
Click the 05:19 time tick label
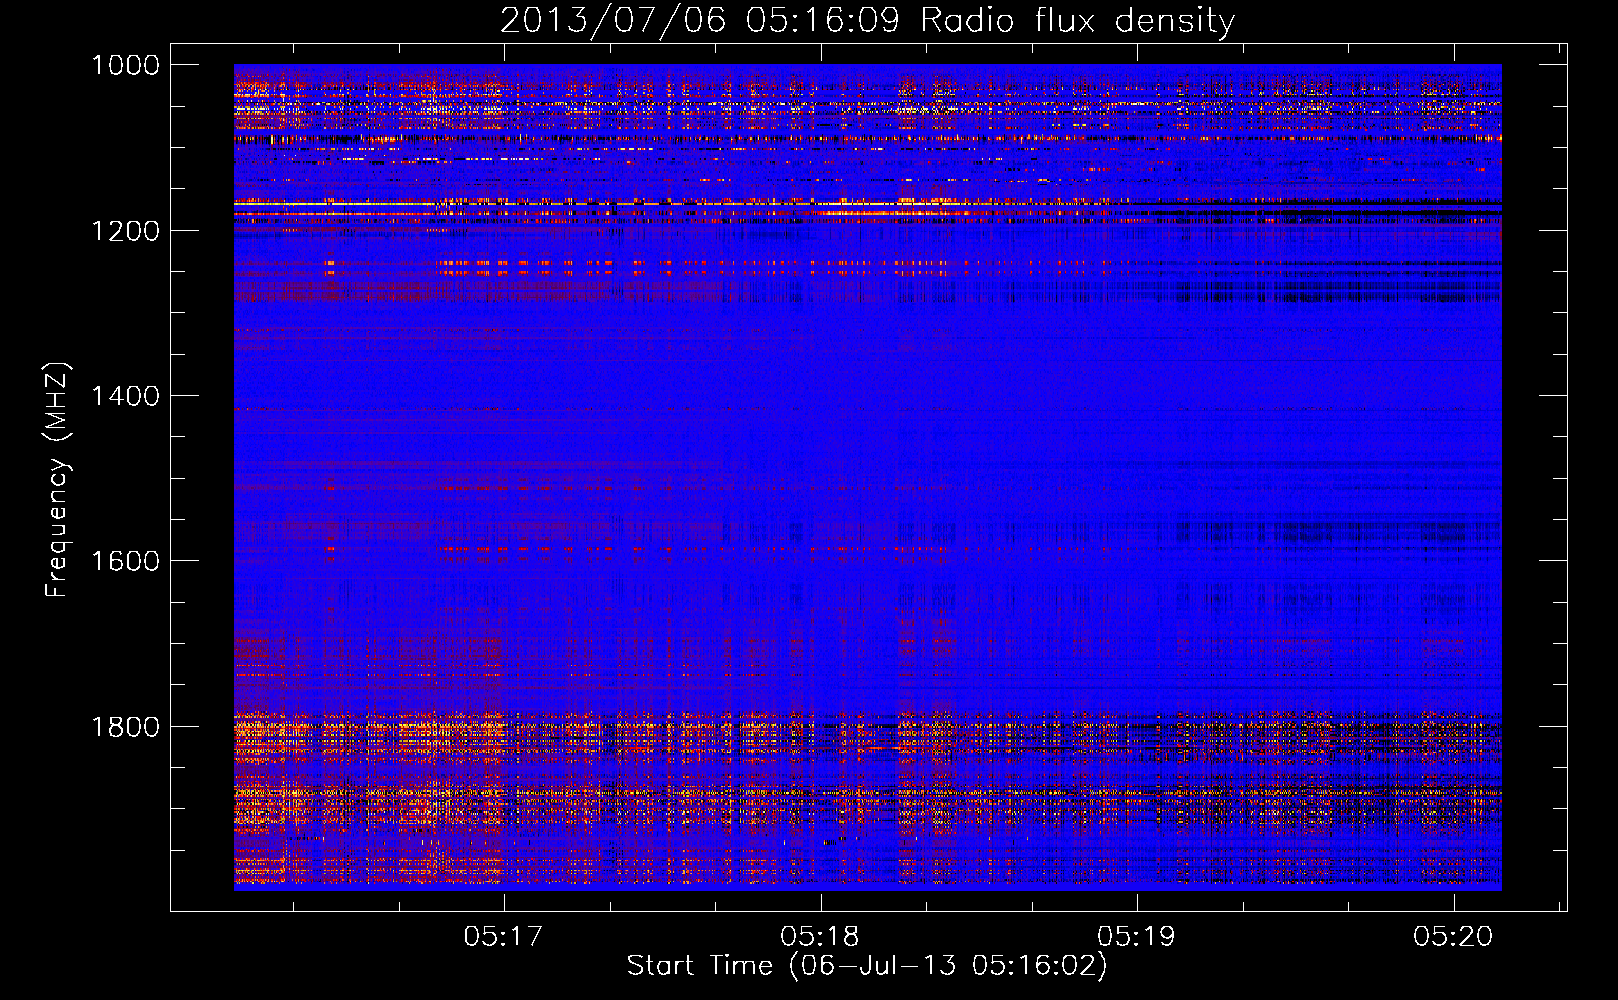(x=1136, y=936)
